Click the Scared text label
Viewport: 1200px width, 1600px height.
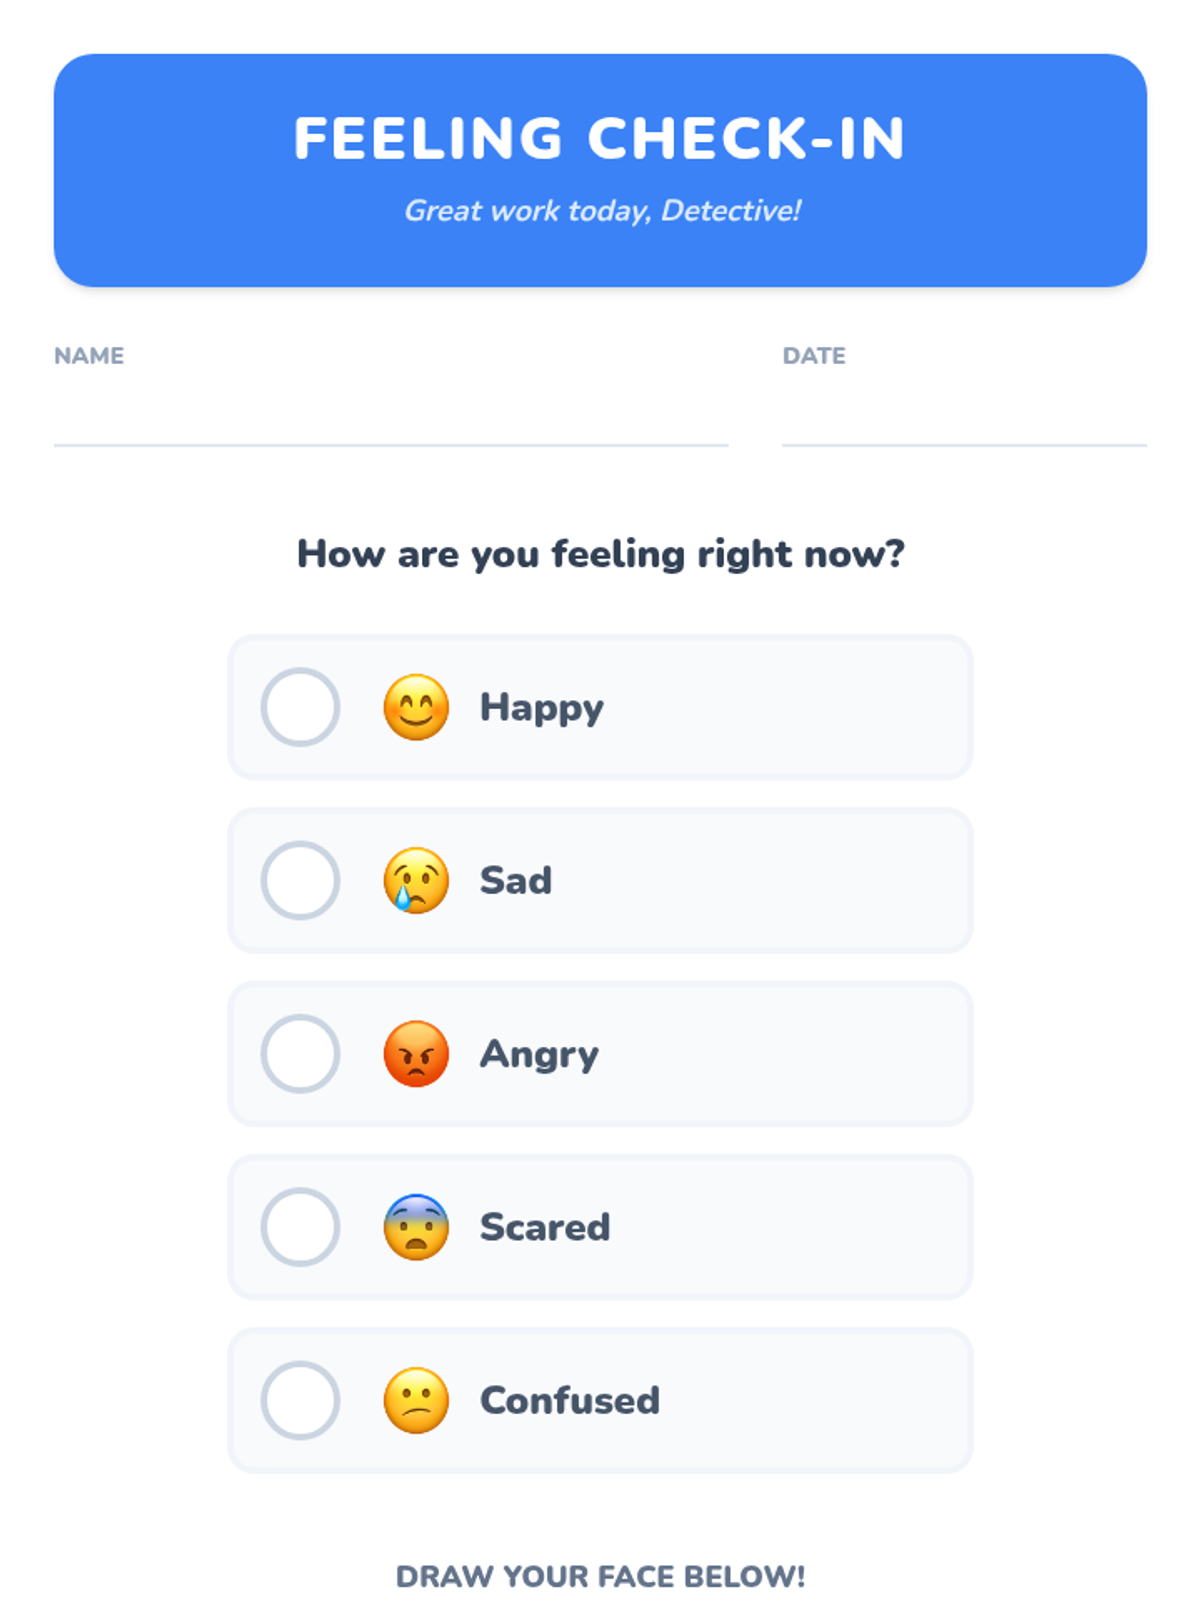point(545,1227)
